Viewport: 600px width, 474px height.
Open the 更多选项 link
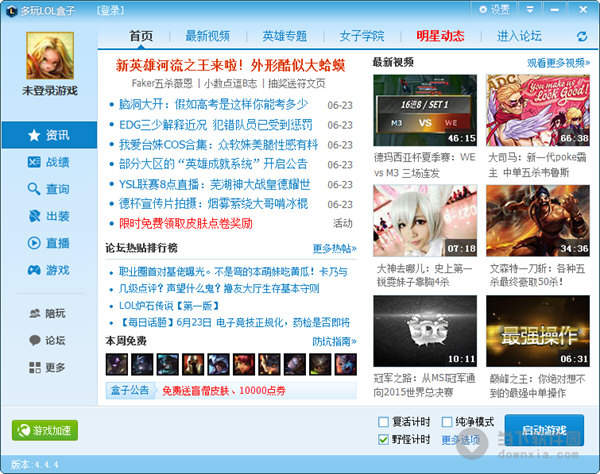click(x=461, y=440)
